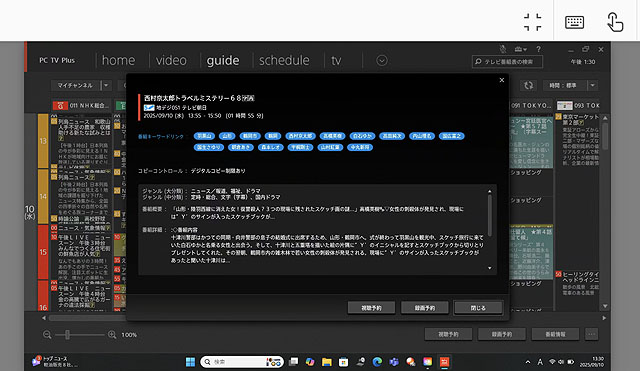Expand the circled chevron next to tv tab
Screen dimensions: 640x371
coord(382,60)
